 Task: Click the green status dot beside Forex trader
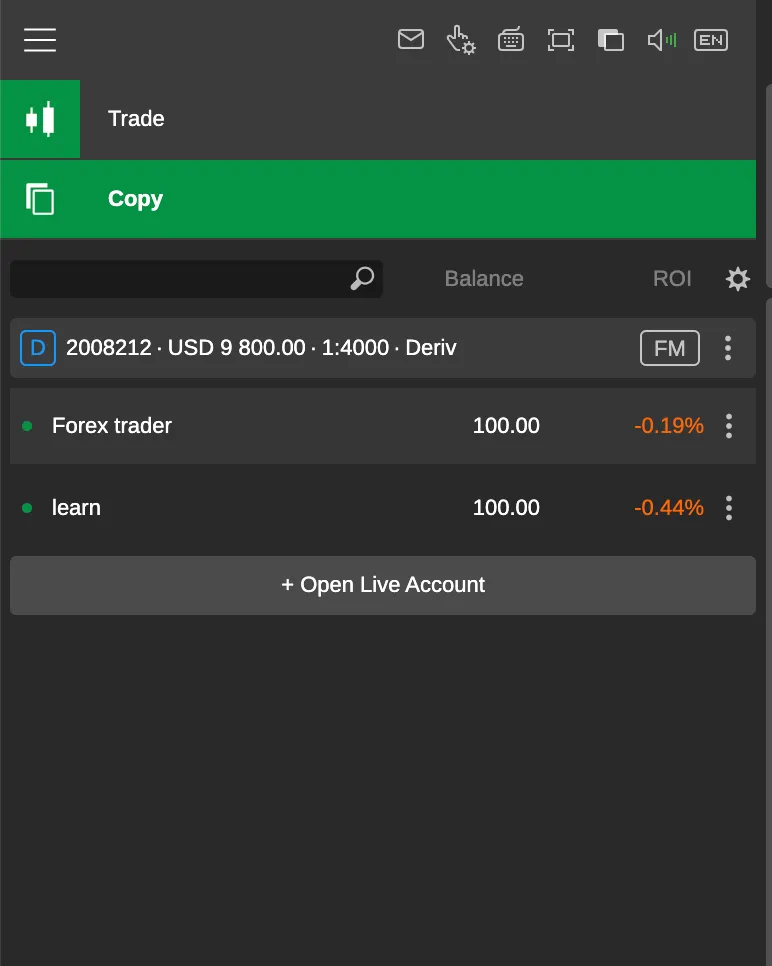click(27, 425)
